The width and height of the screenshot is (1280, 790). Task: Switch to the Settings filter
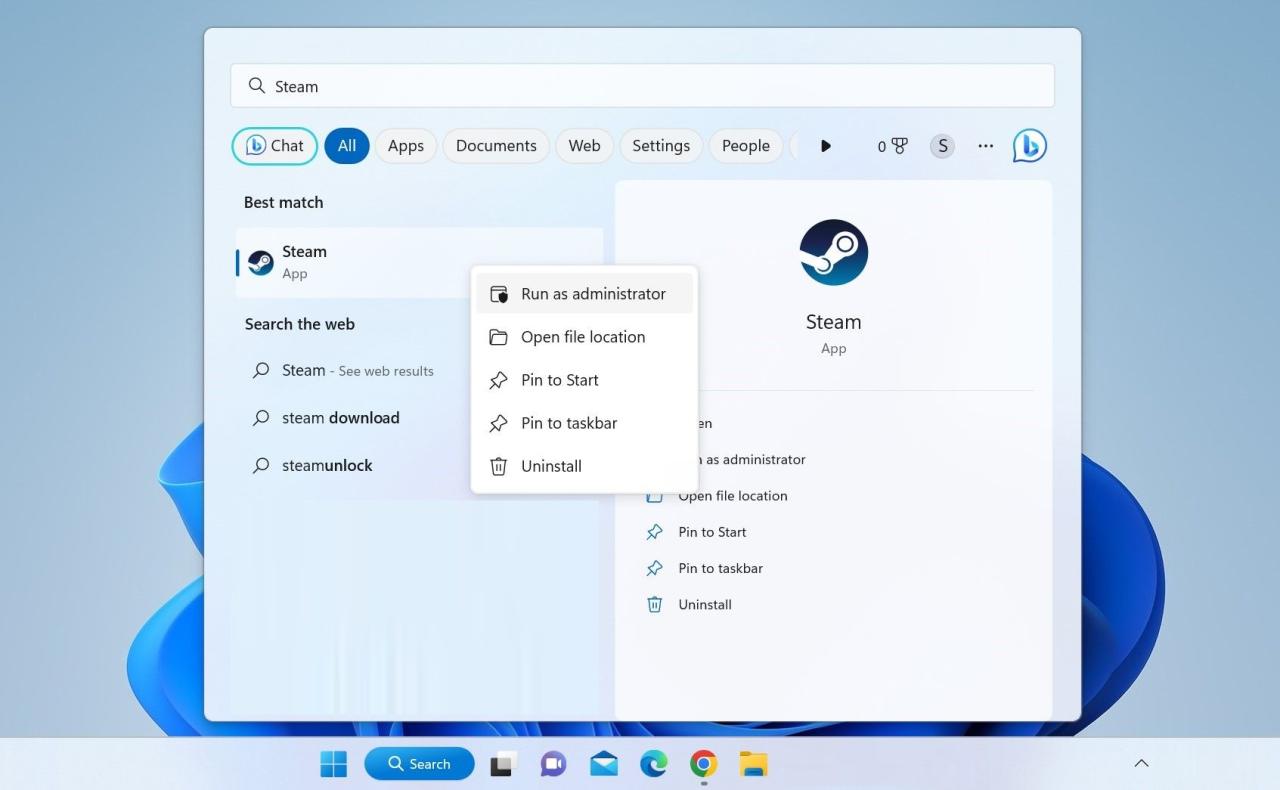coord(661,146)
